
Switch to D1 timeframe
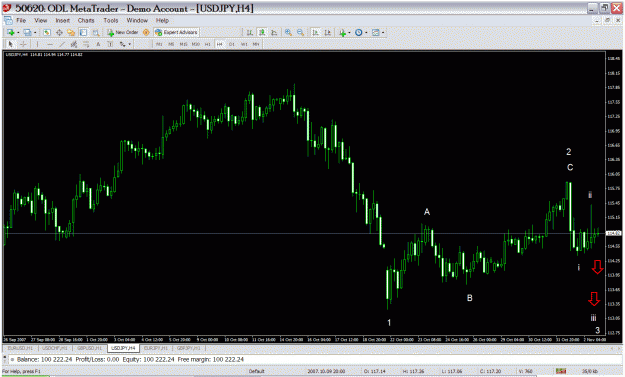pos(232,44)
